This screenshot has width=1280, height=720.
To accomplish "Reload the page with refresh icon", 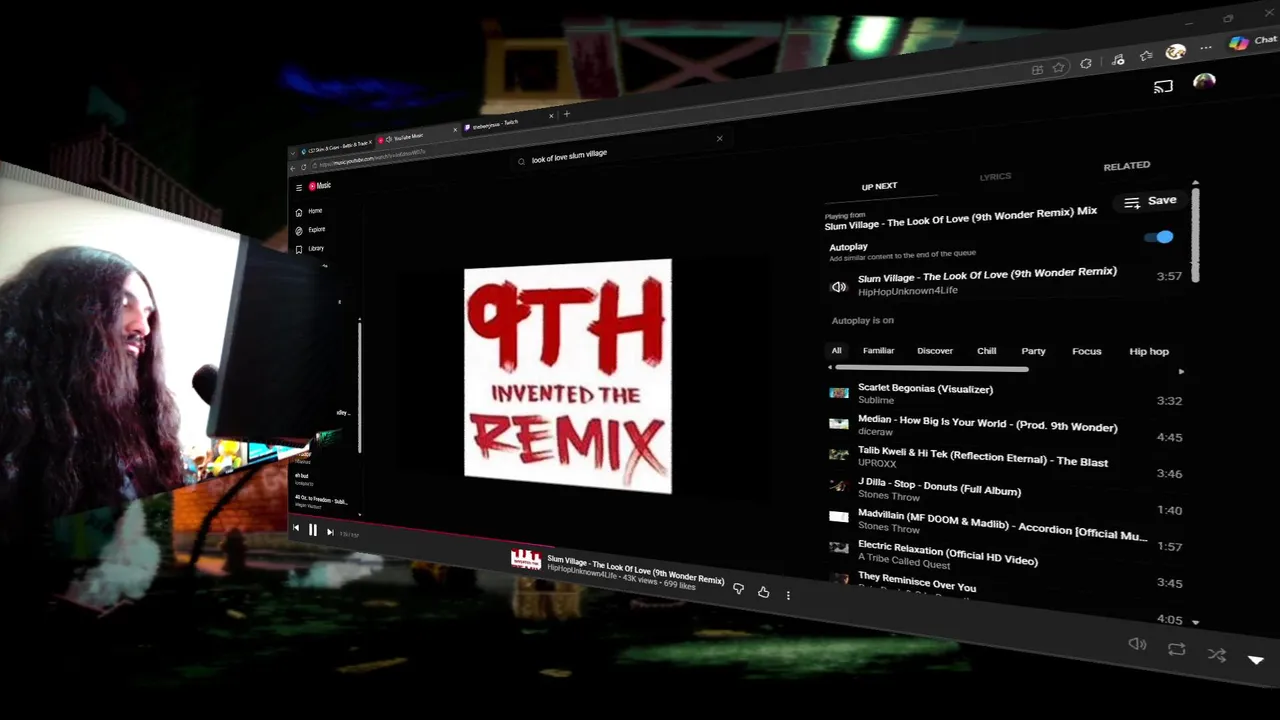I will tap(304, 167).
